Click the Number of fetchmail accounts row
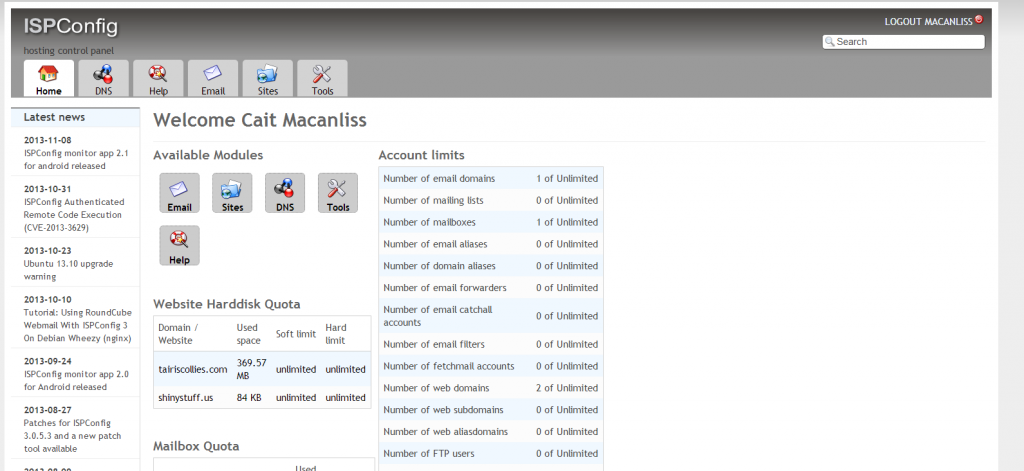Viewport: 1024px width, 471px height. (x=490, y=366)
